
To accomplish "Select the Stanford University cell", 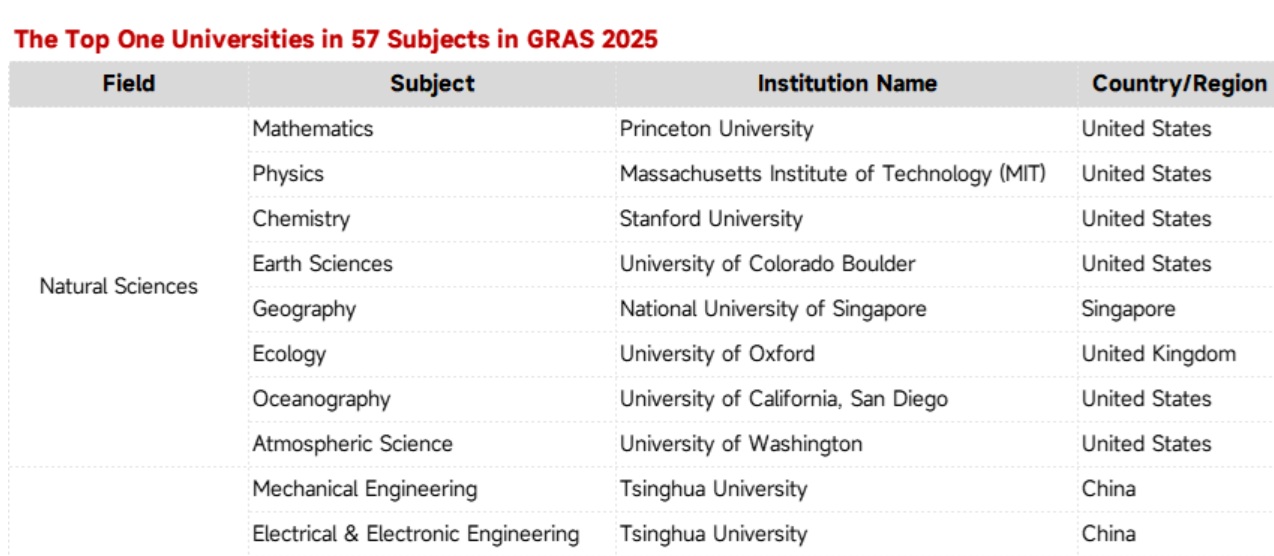I will point(711,219).
